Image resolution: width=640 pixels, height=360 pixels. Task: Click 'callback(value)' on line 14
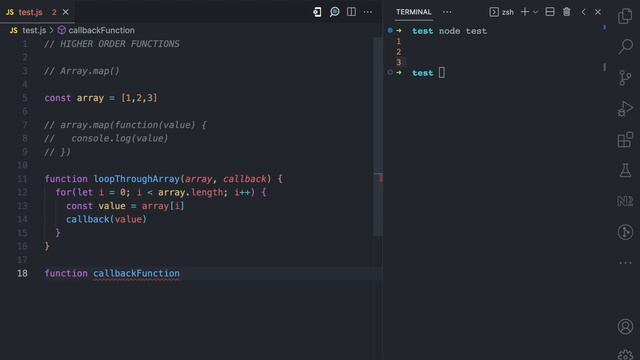(x=106, y=219)
